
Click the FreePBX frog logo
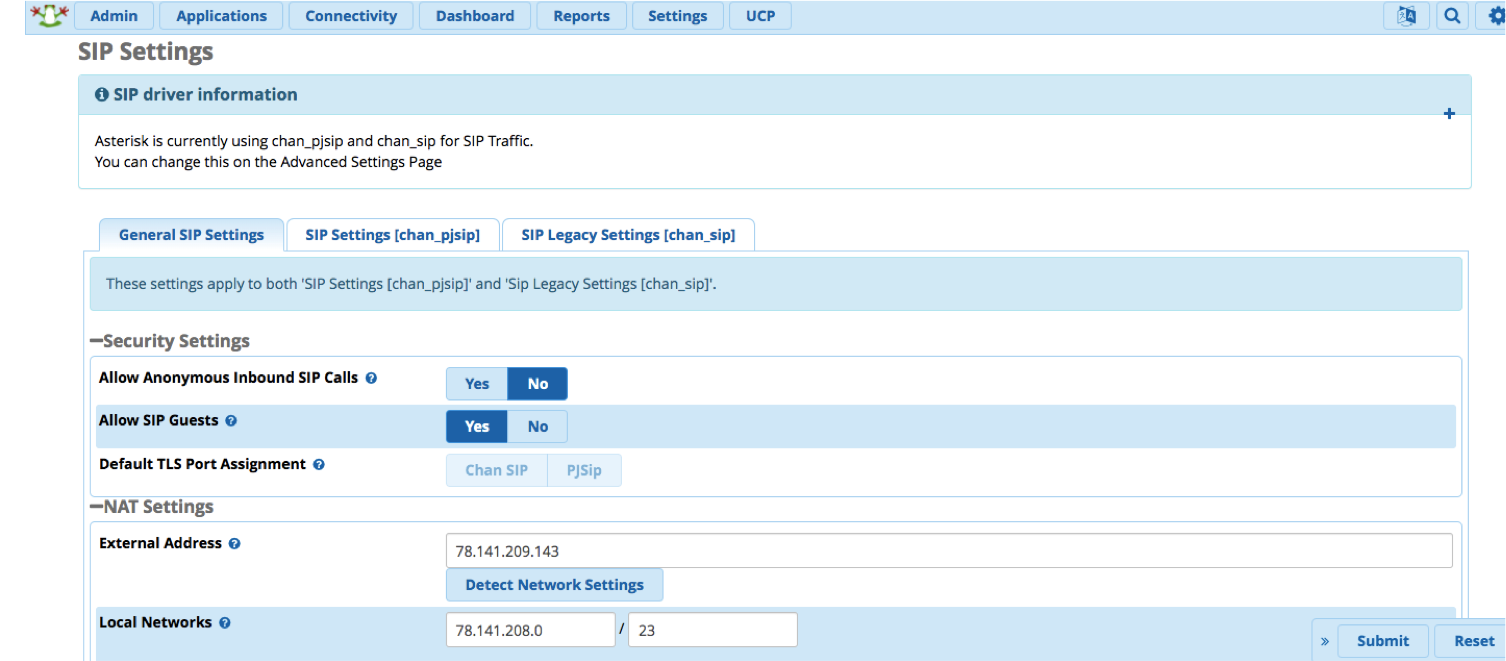[x=48, y=16]
